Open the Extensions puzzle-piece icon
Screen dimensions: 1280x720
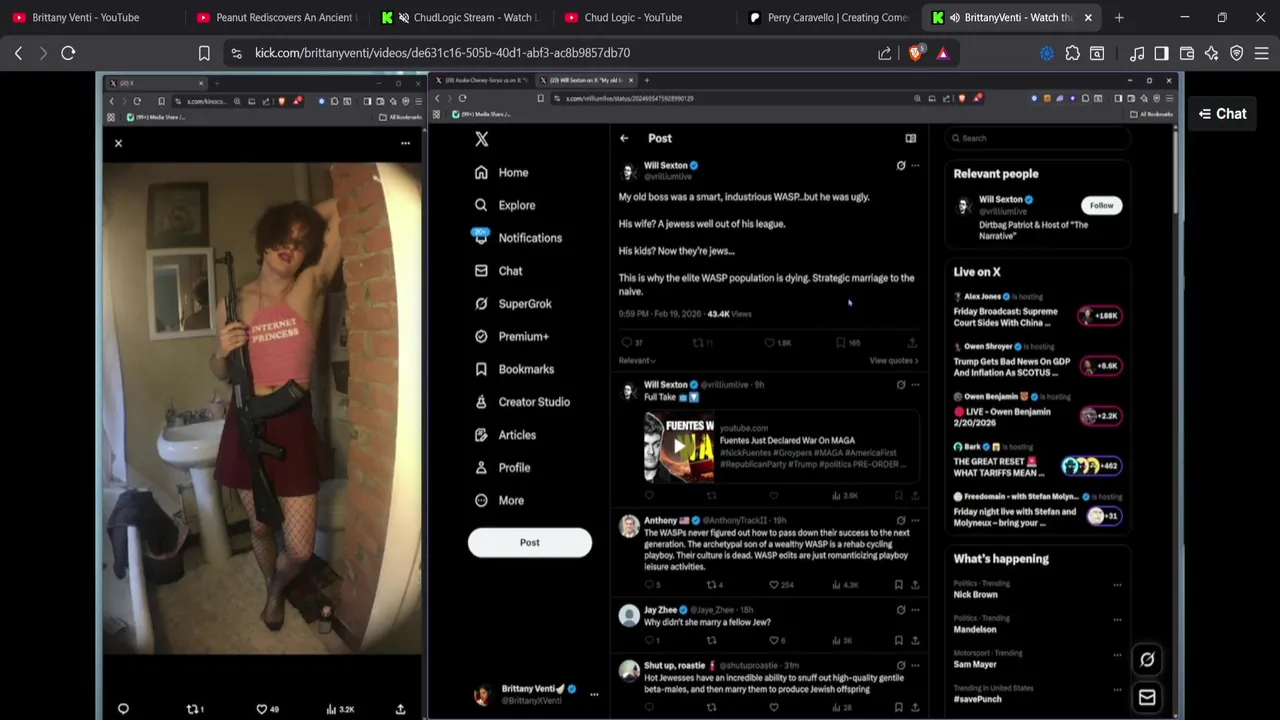[1073, 53]
